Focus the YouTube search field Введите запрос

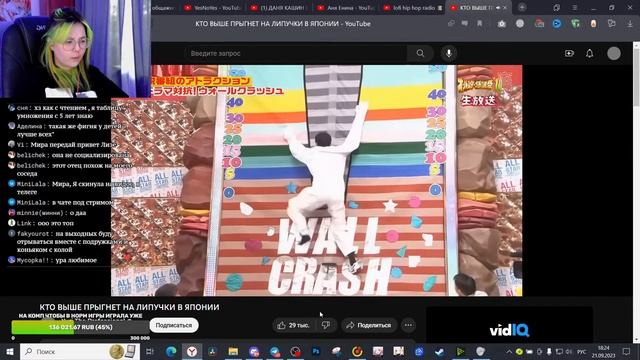tap(297, 53)
